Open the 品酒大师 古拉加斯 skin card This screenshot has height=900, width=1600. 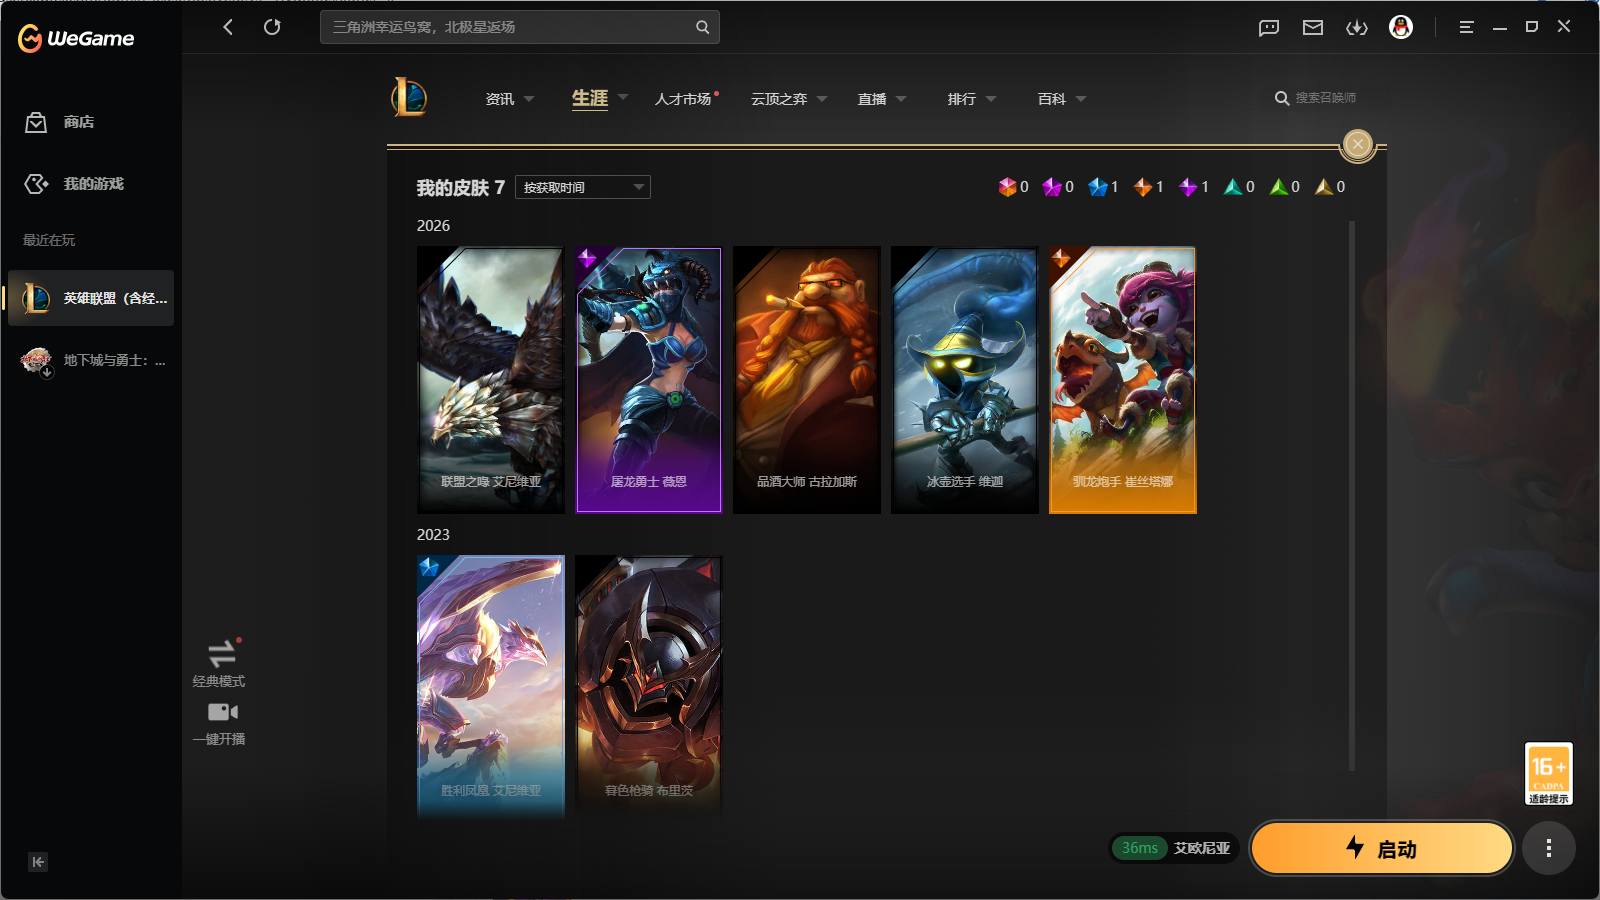[807, 380]
